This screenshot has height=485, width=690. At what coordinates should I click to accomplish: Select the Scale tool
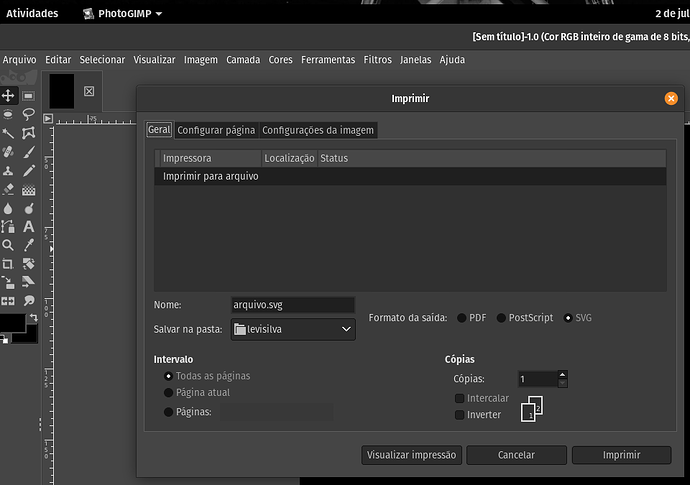[8, 283]
